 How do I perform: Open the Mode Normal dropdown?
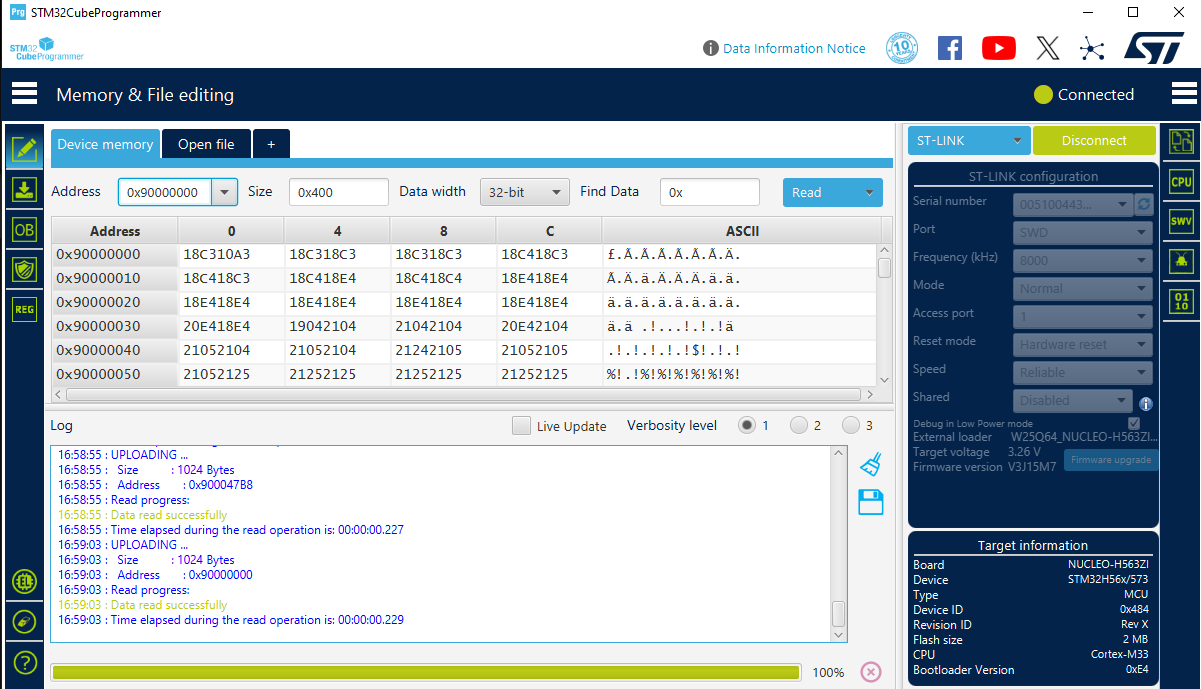pos(1083,289)
